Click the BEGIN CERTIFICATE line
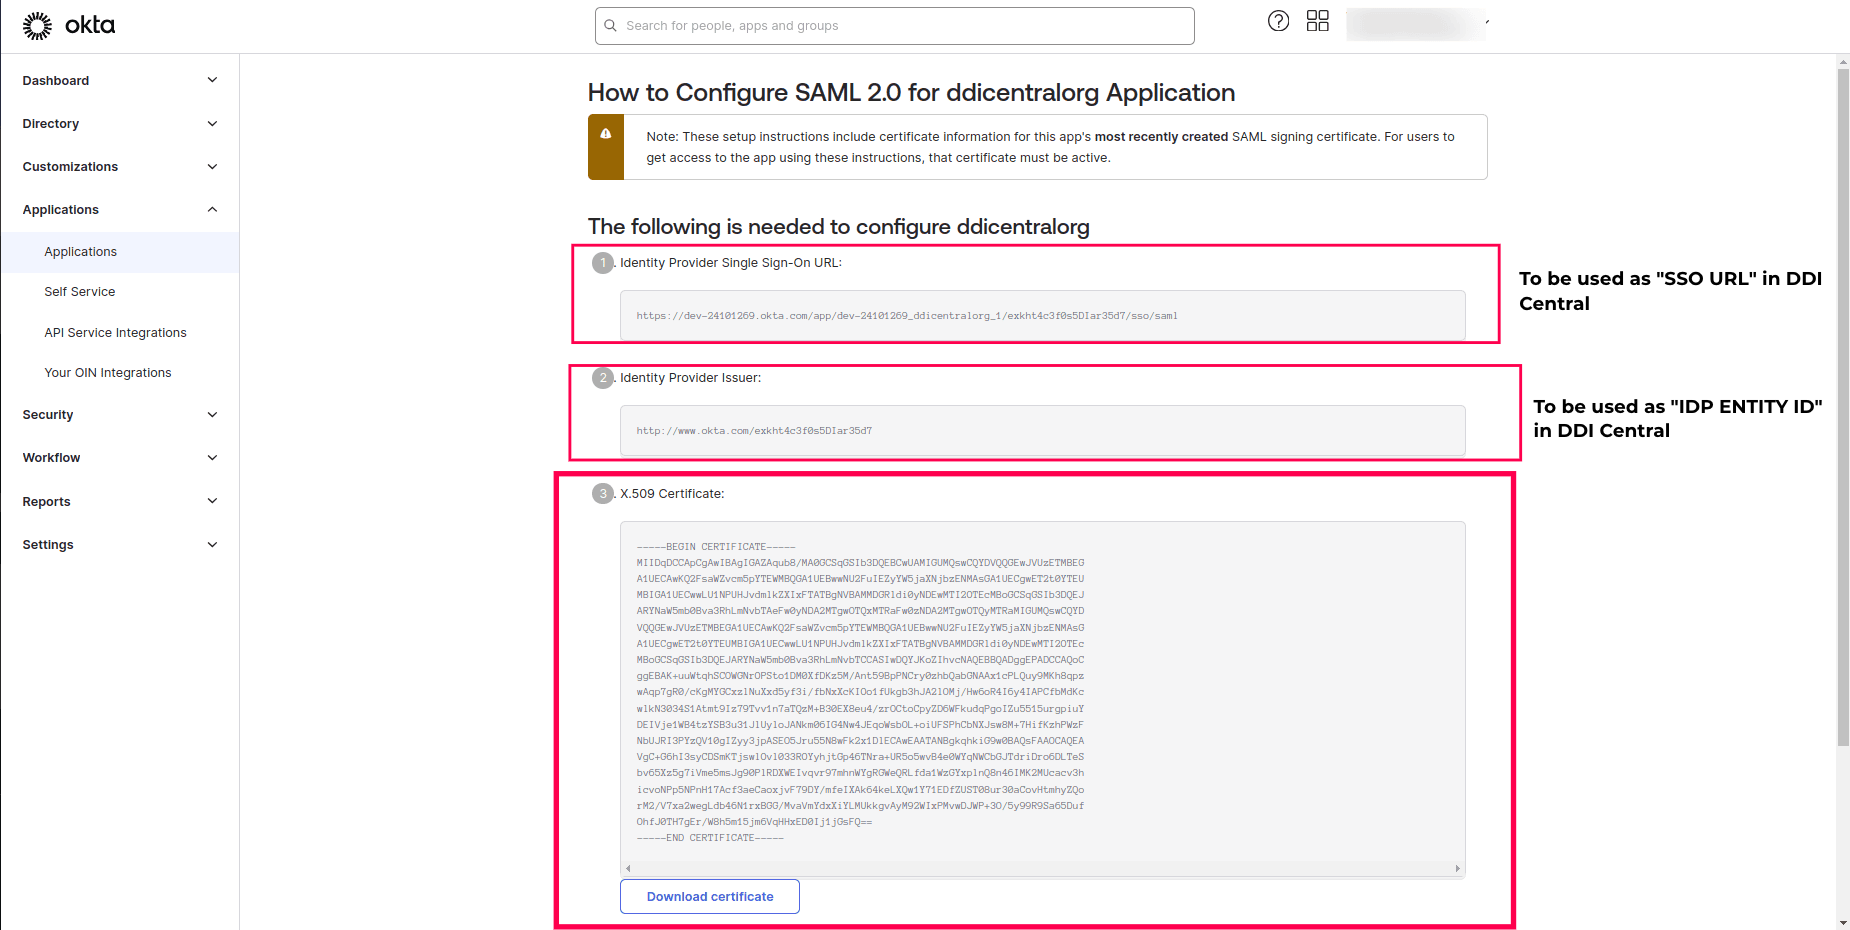 pyautogui.click(x=716, y=547)
